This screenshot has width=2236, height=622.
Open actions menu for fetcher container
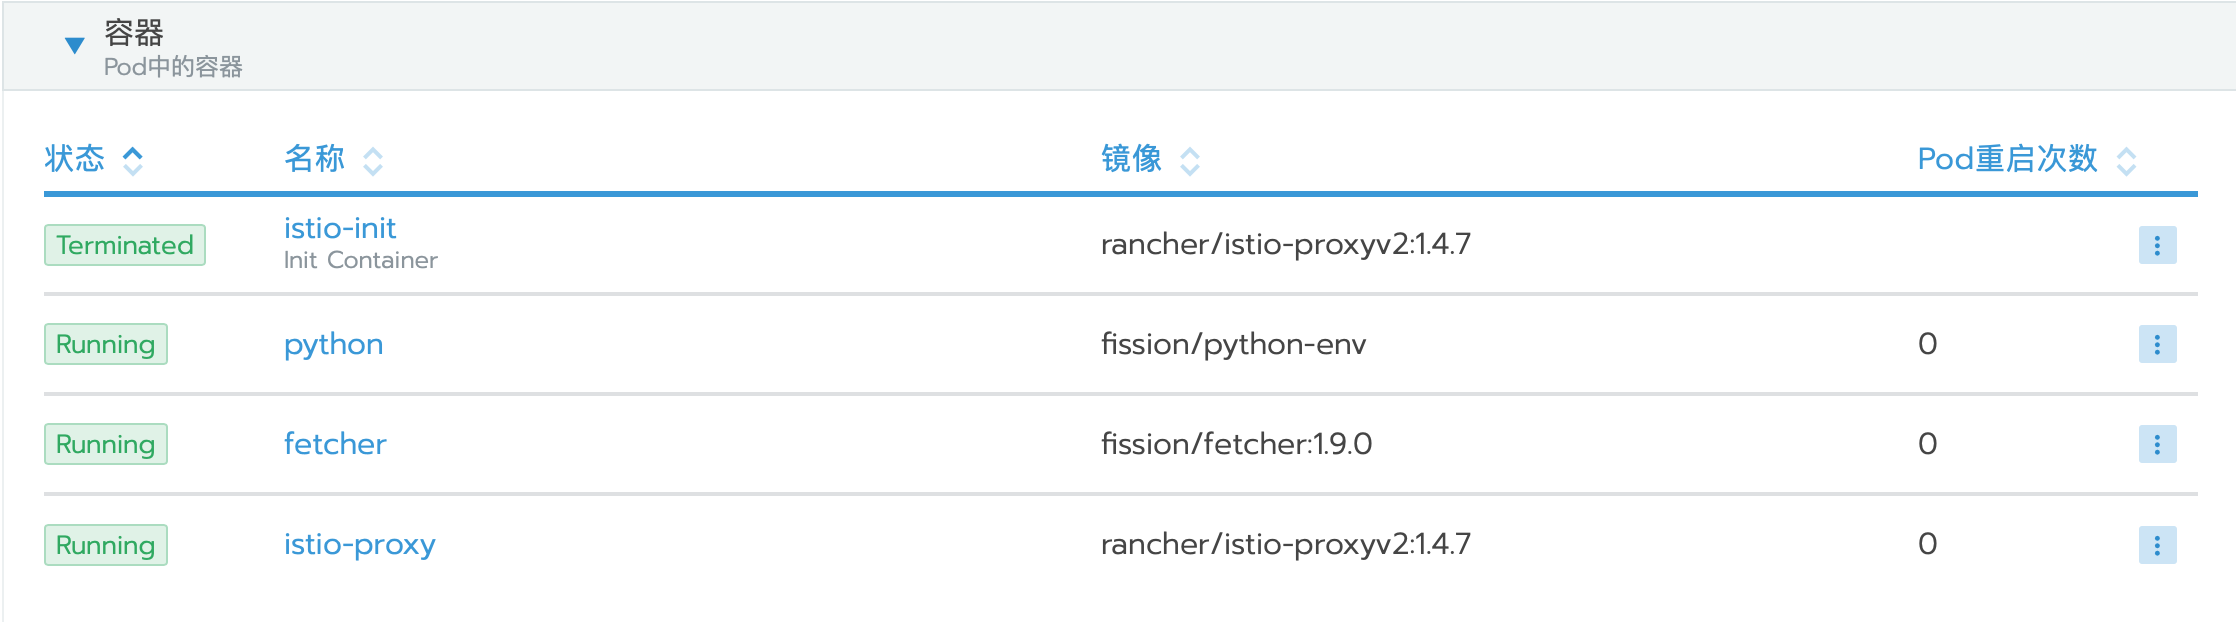[2157, 444]
